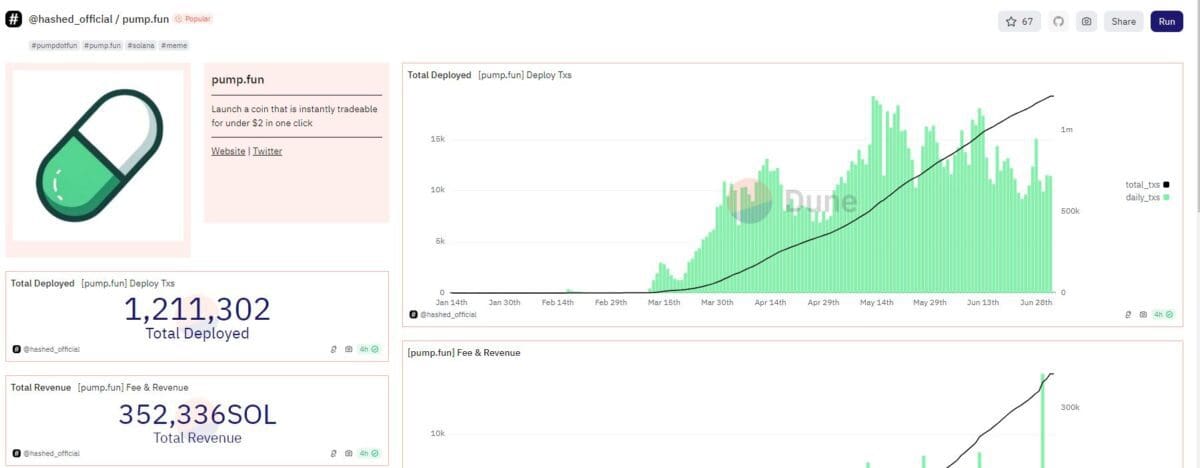This screenshot has width=1200, height=468.
Task: Click the 15k y-axis label on Deploy chart
Action: point(437,139)
